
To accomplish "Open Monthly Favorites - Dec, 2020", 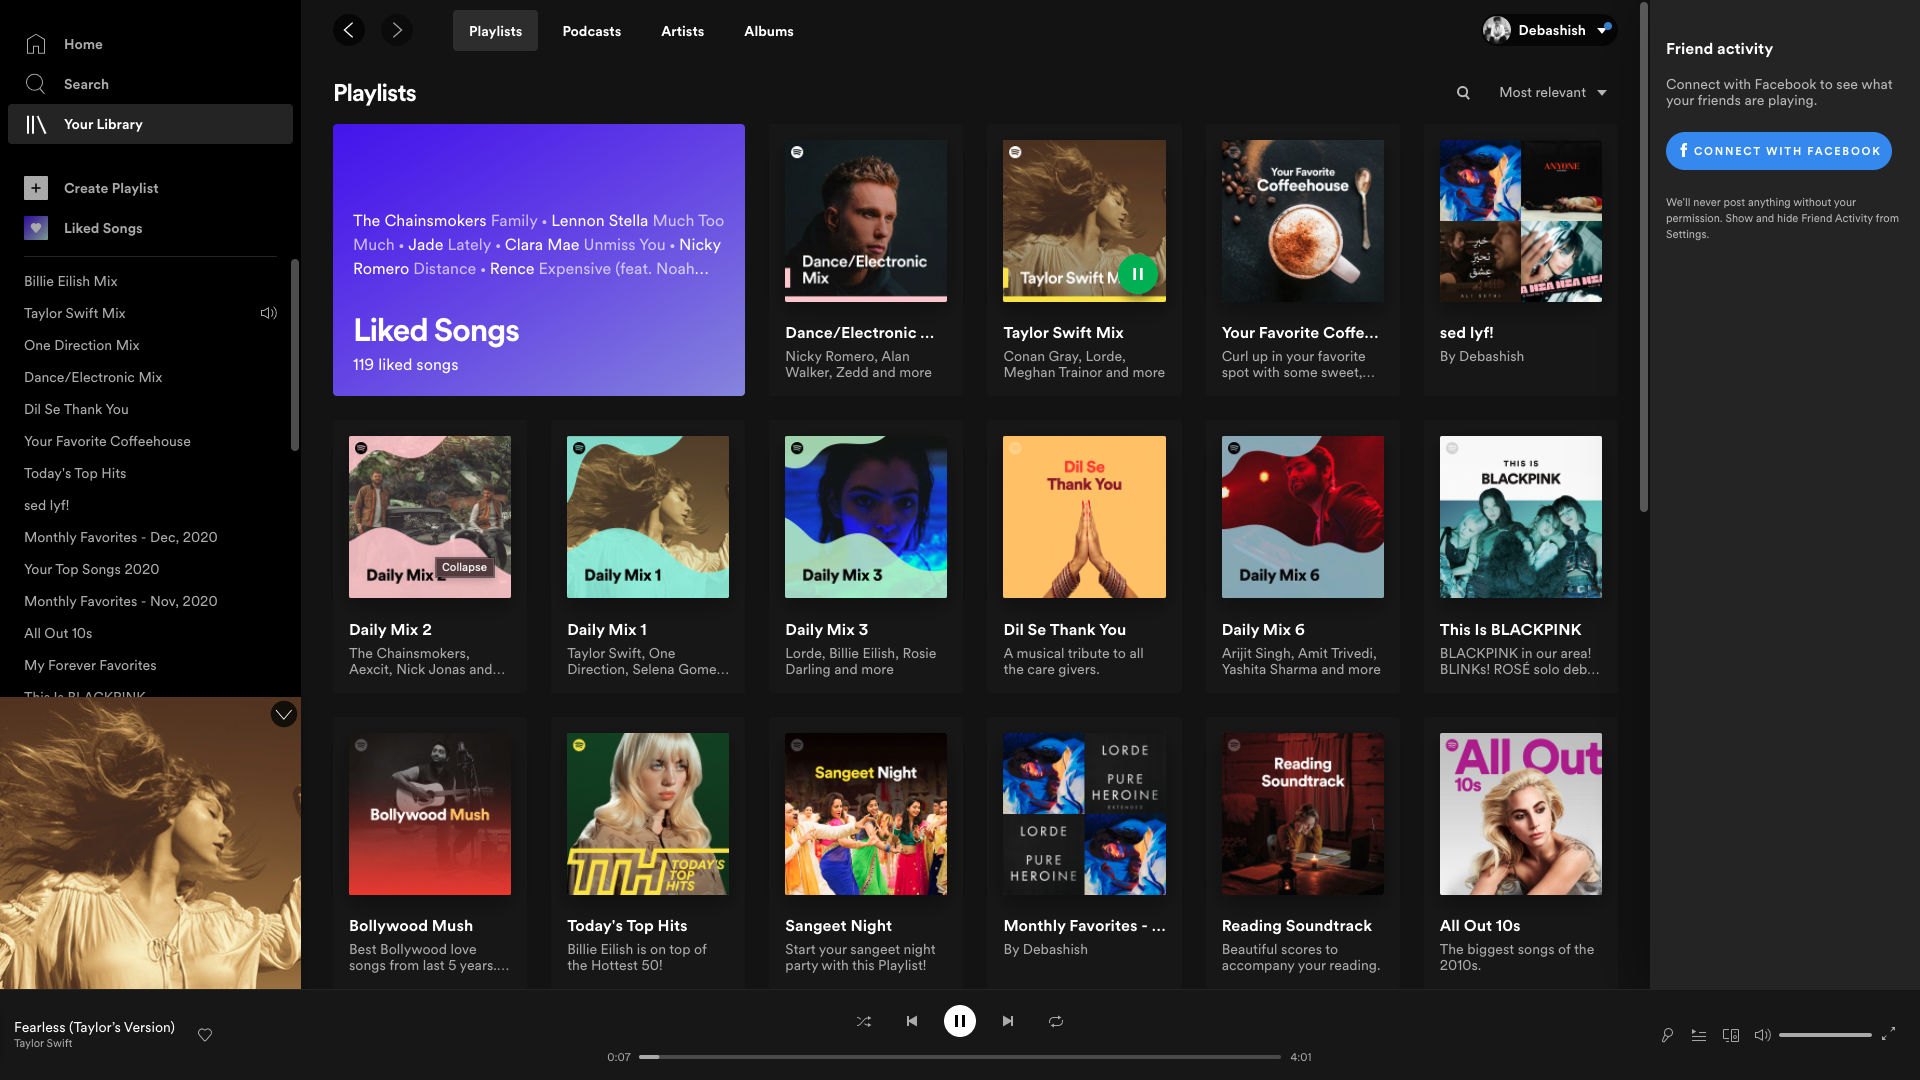I will pyautogui.click(x=121, y=537).
